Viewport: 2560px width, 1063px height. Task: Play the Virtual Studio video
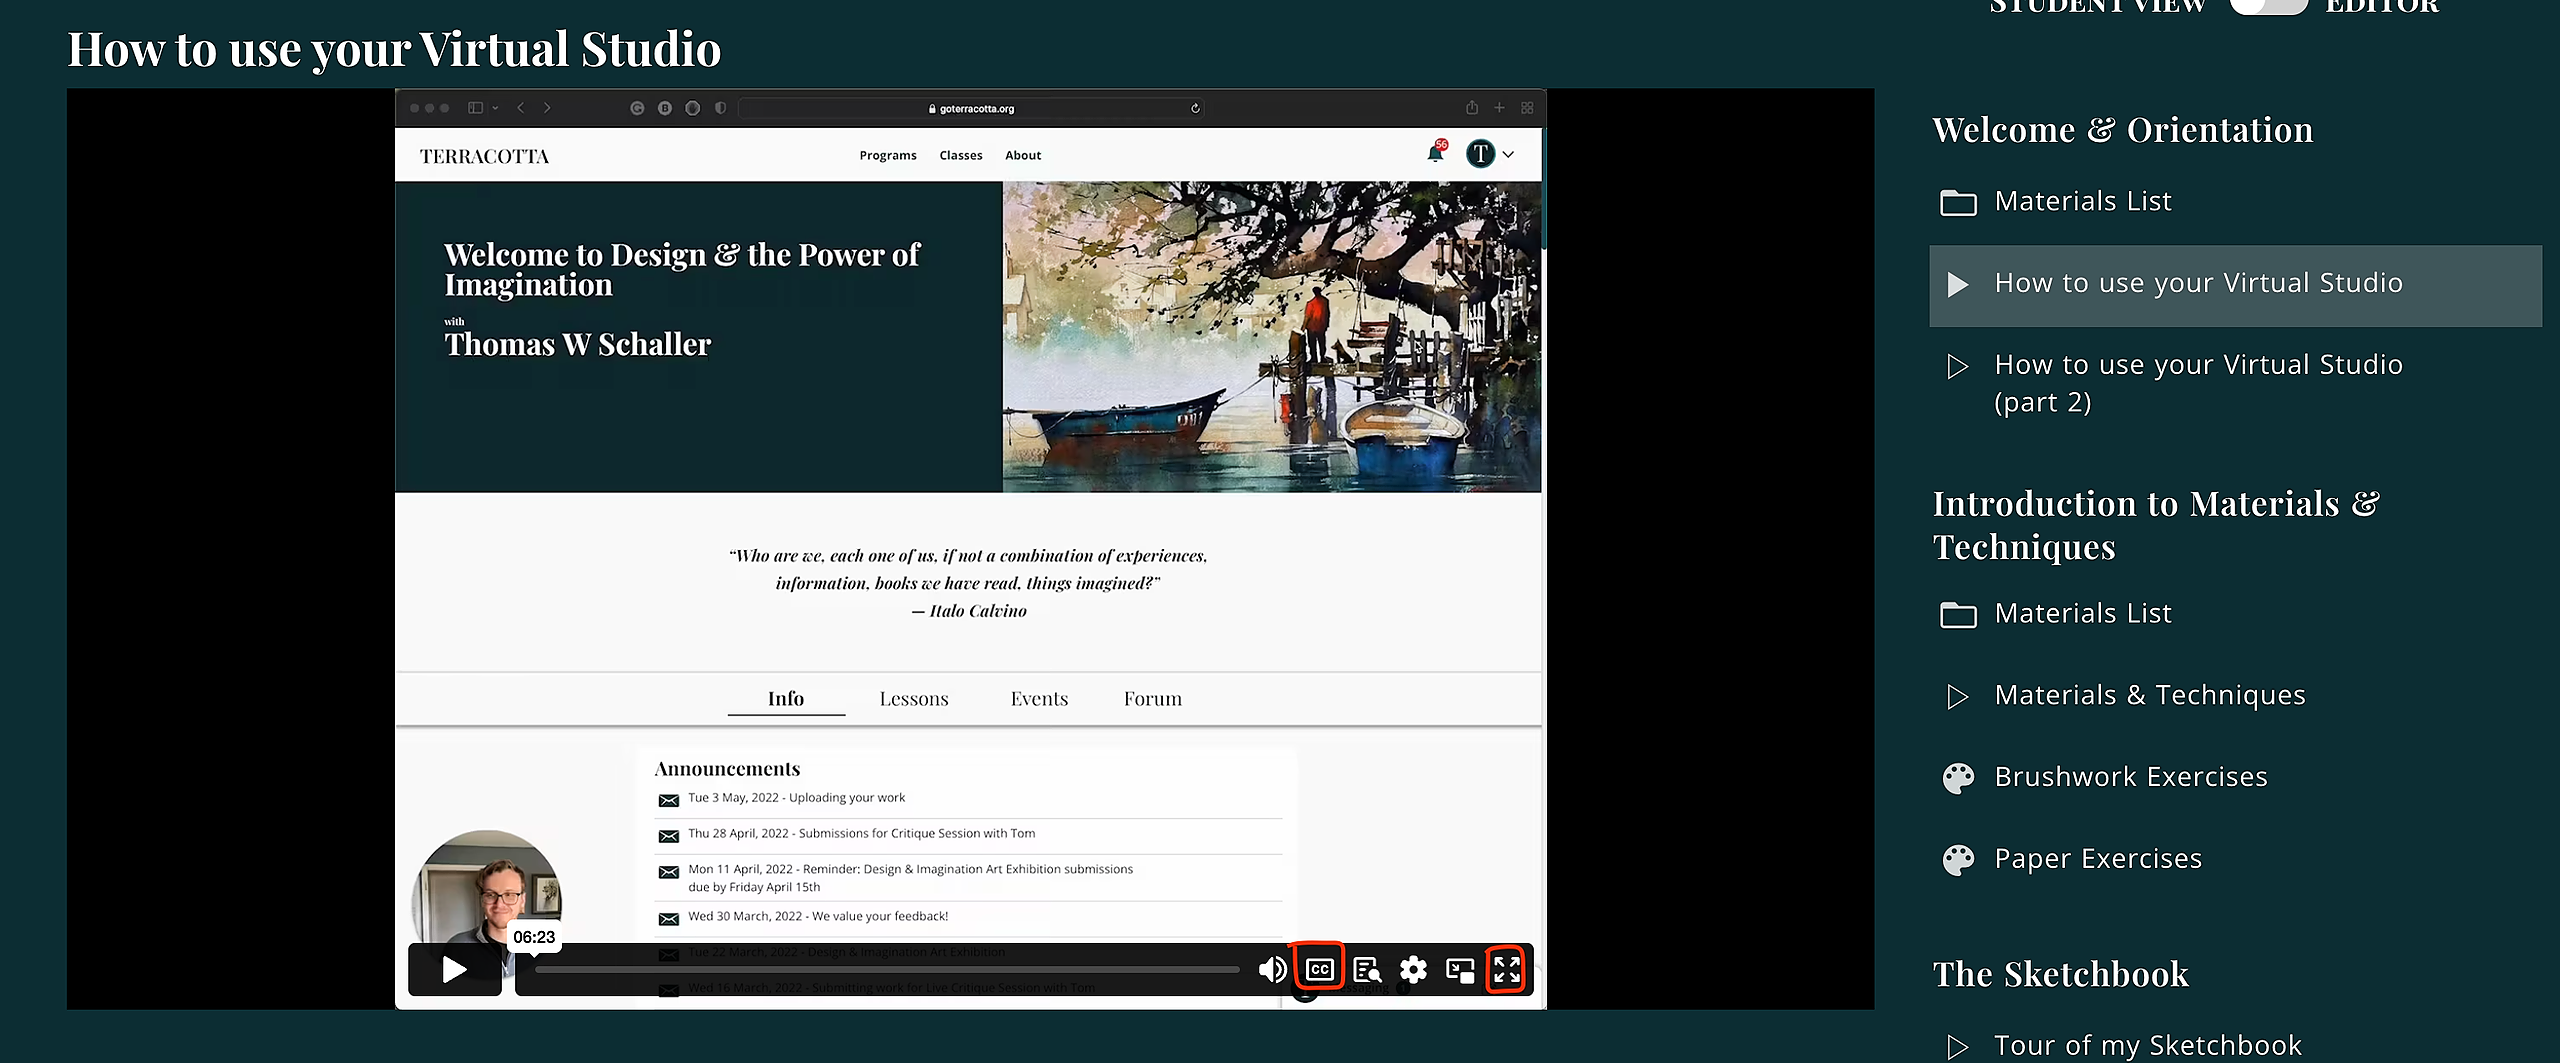(455, 969)
